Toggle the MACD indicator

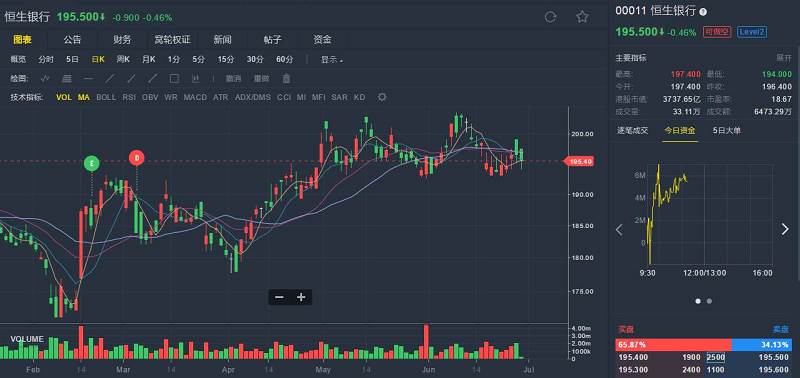point(195,97)
